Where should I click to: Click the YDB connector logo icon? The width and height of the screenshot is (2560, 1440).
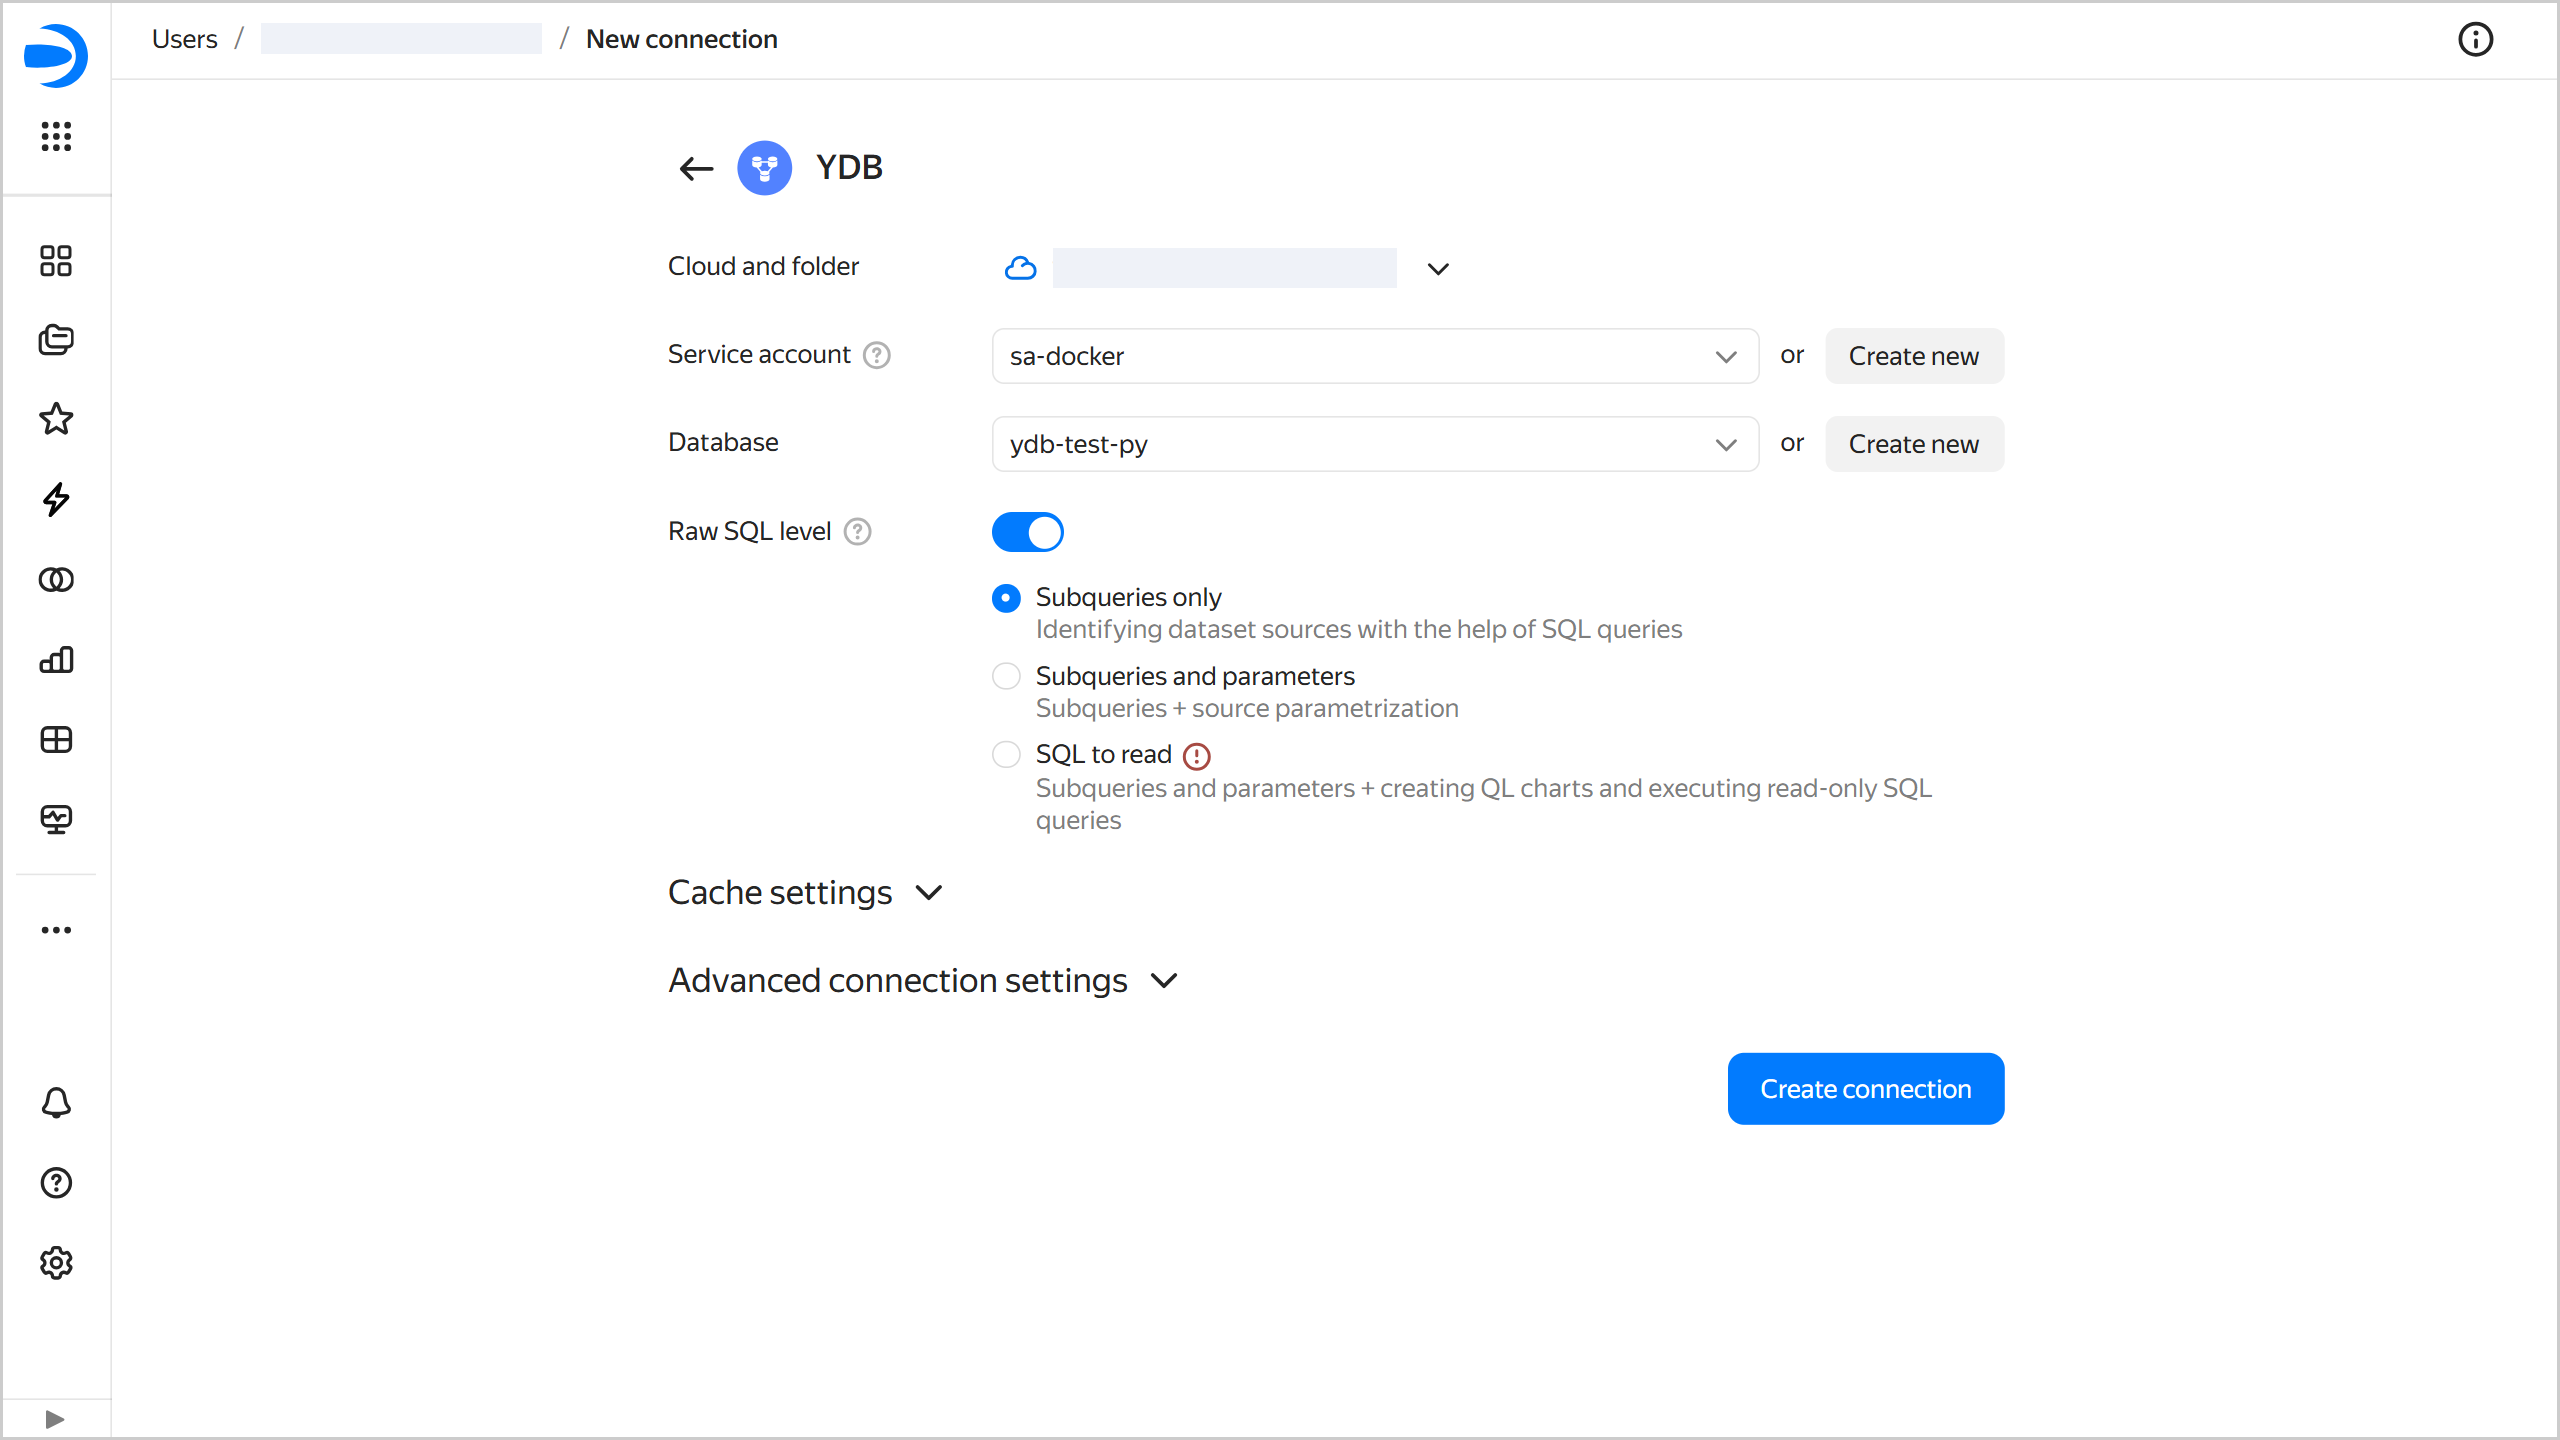(x=764, y=168)
